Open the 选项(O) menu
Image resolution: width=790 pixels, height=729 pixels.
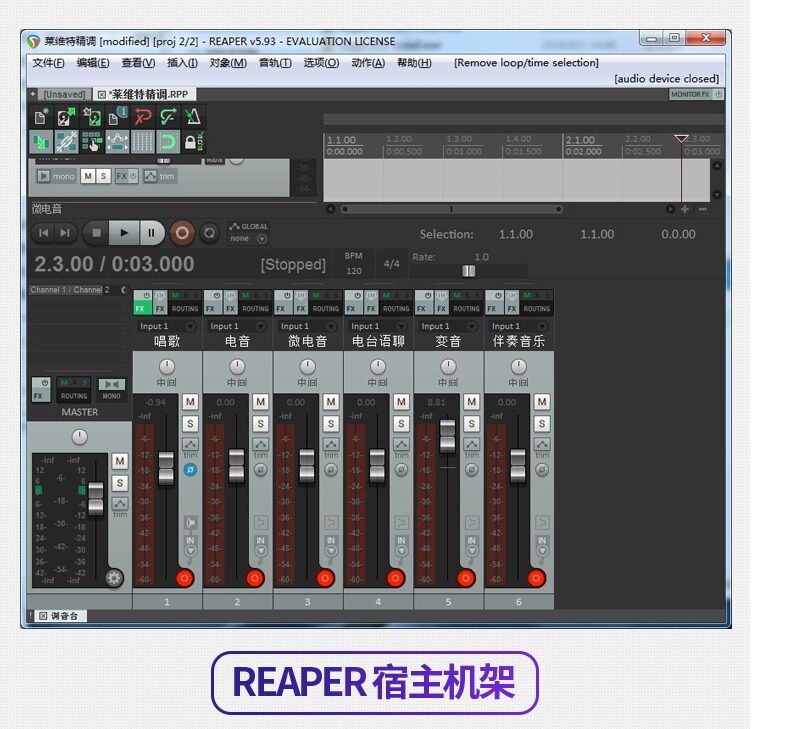click(x=321, y=63)
